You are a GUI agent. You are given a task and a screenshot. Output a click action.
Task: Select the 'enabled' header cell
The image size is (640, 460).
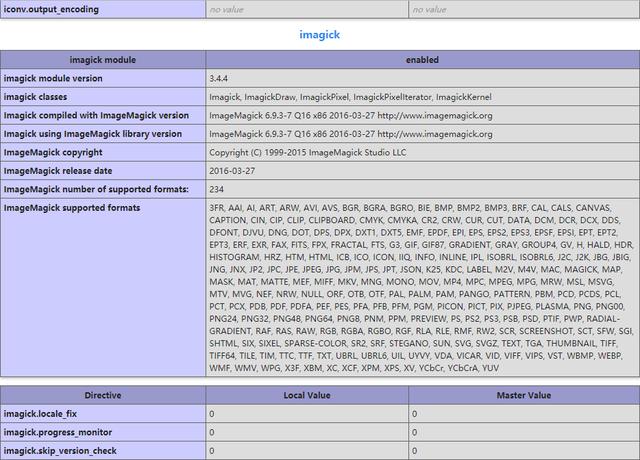pos(422,60)
